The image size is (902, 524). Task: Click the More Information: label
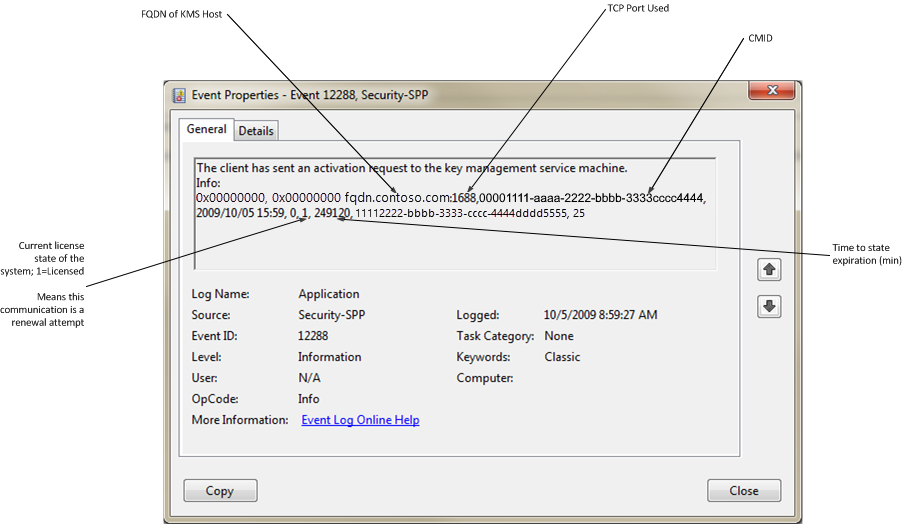coord(240,420)
